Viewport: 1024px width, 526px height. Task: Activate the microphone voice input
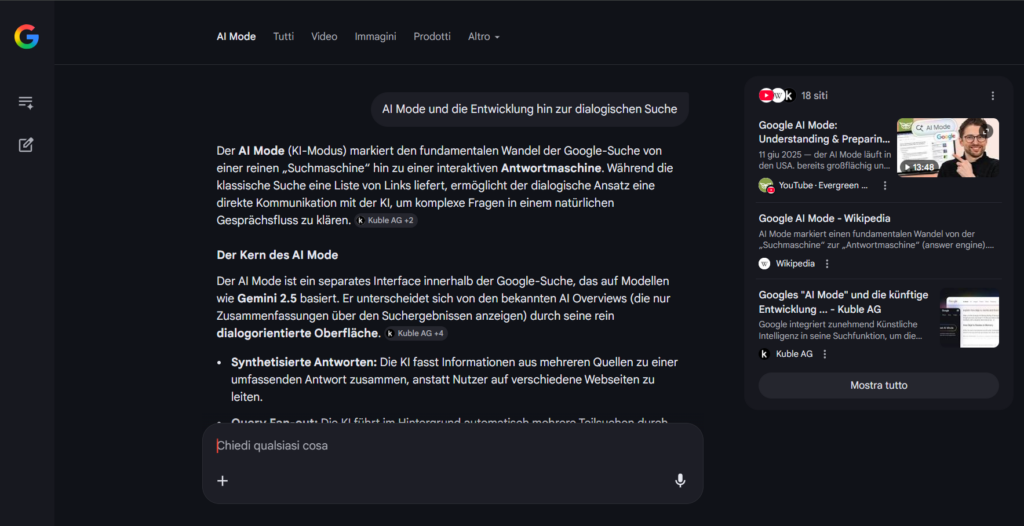pyautogui.click(x=680, y=481)
